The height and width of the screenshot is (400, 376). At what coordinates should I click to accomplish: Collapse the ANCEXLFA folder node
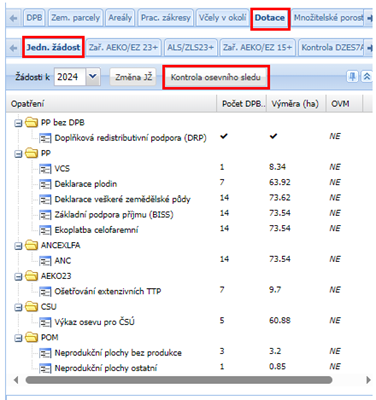pos(18,246)
